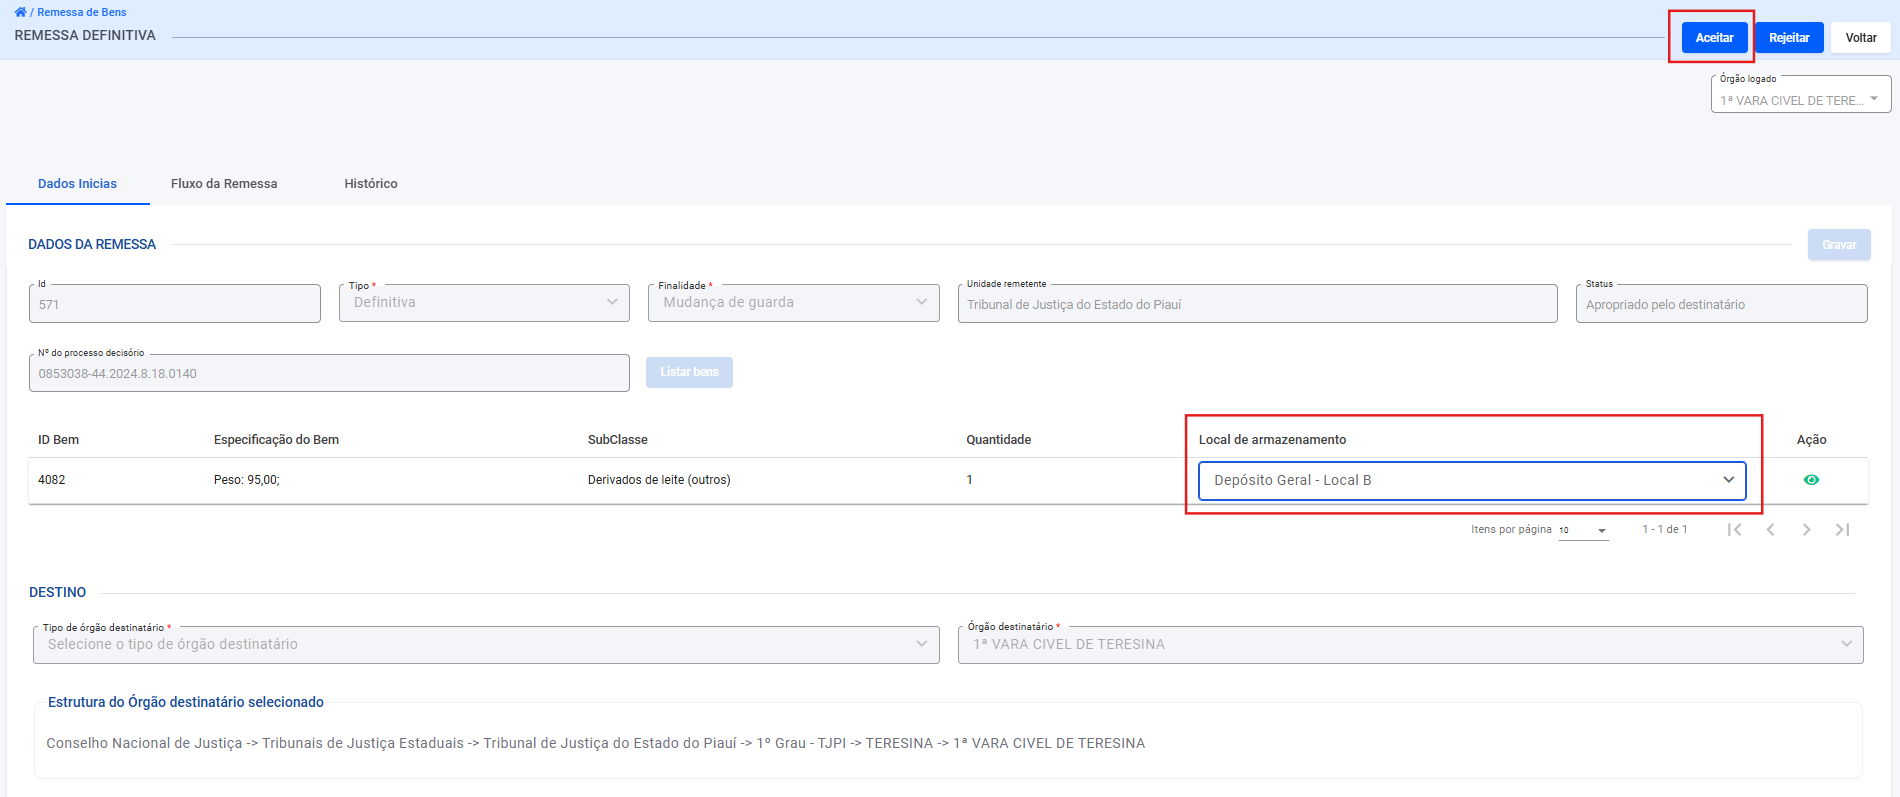Click the home icon in breadcrumb
The height and width of the screenshot is (797, 1900).
[20, 12]
